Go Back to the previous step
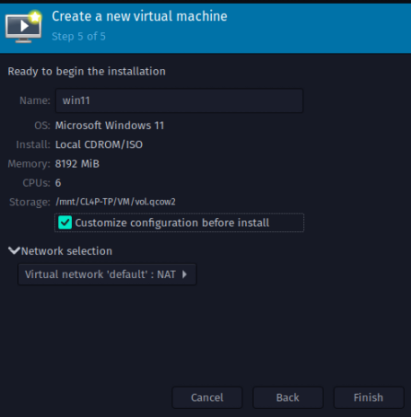The image size is (411, 417). click(x=288, y=397)
